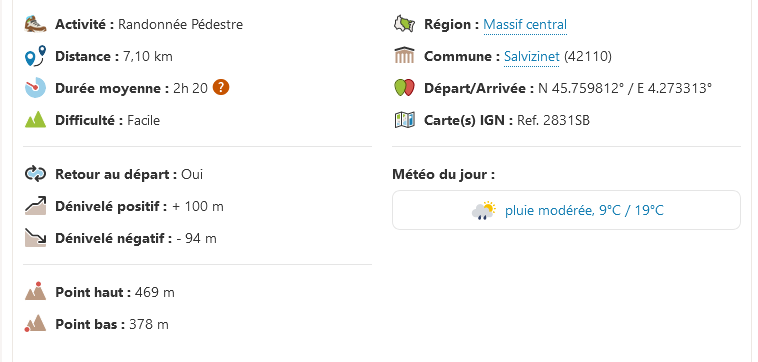The width and height of the screenshot is (758, 362).
Task: Click the negative elevation descent icon
Action: click(35, 238)
